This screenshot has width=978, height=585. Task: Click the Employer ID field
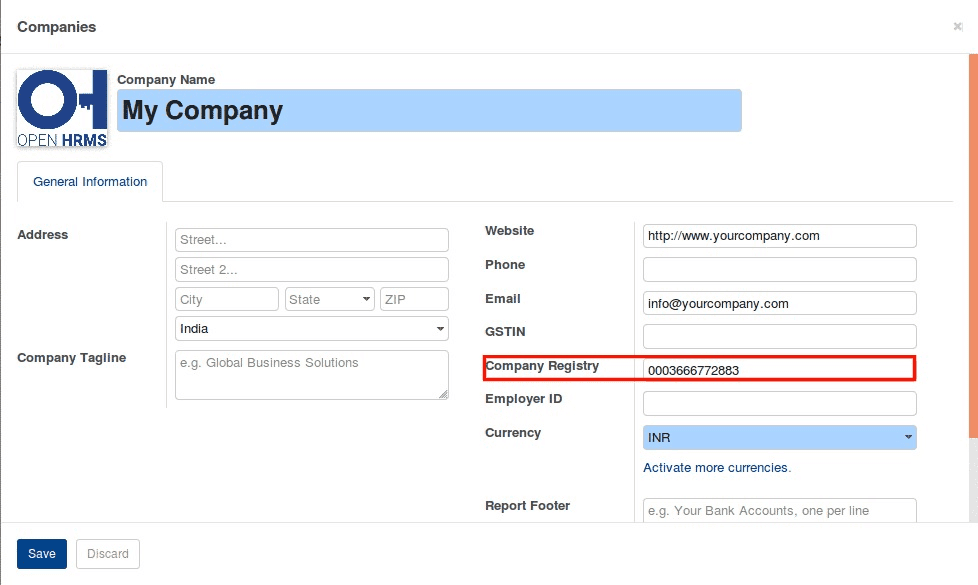pos(779,403)
